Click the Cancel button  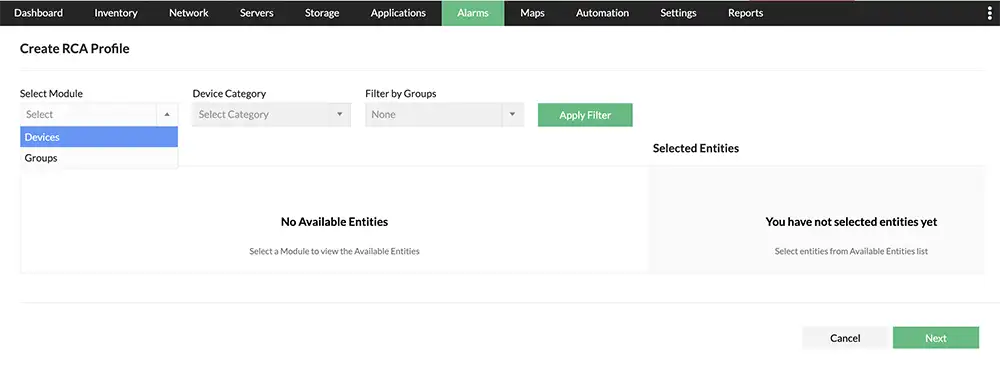(x=845, y=338)
